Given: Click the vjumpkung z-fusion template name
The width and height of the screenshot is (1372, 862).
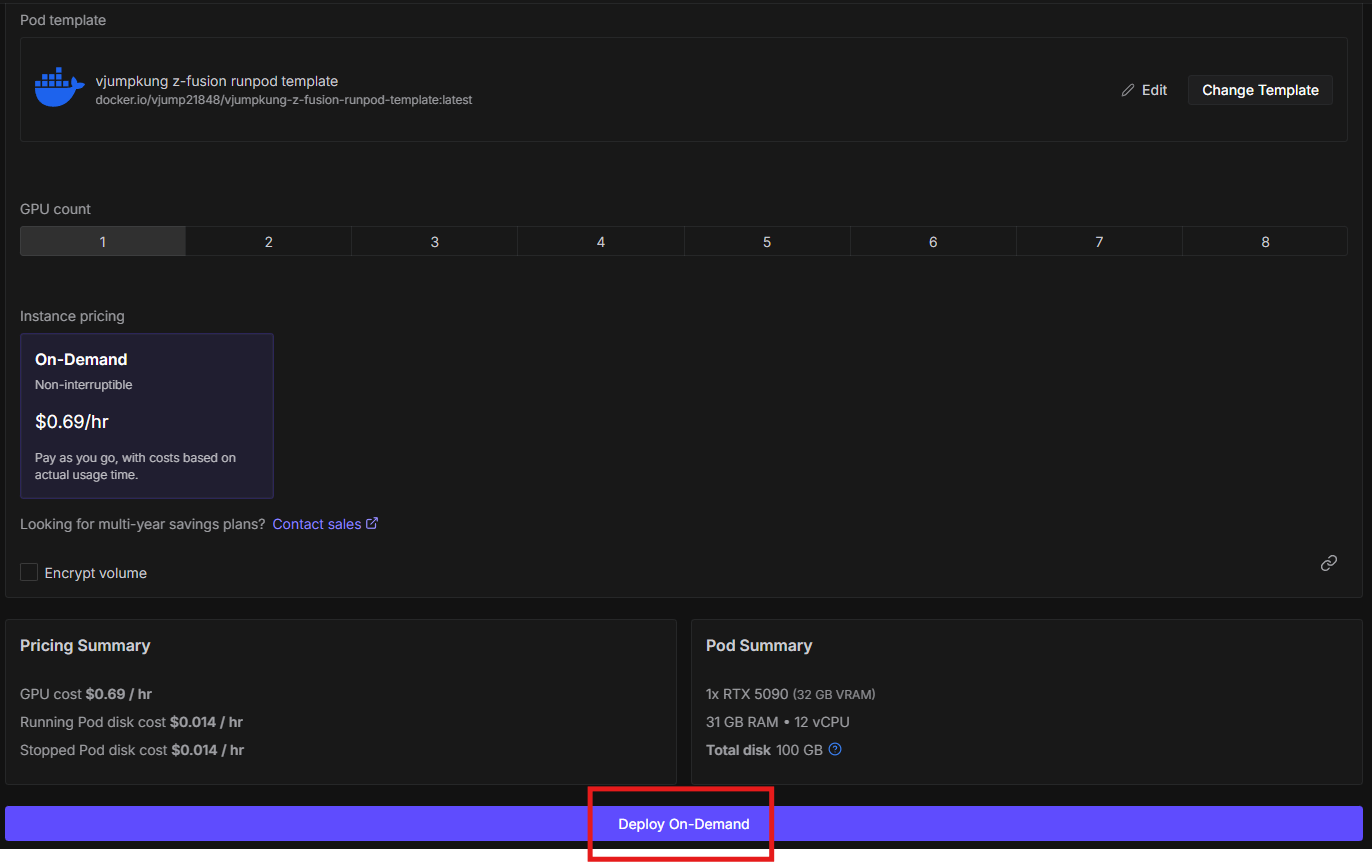Looking at the screenshot, I should tap(216, 81).
